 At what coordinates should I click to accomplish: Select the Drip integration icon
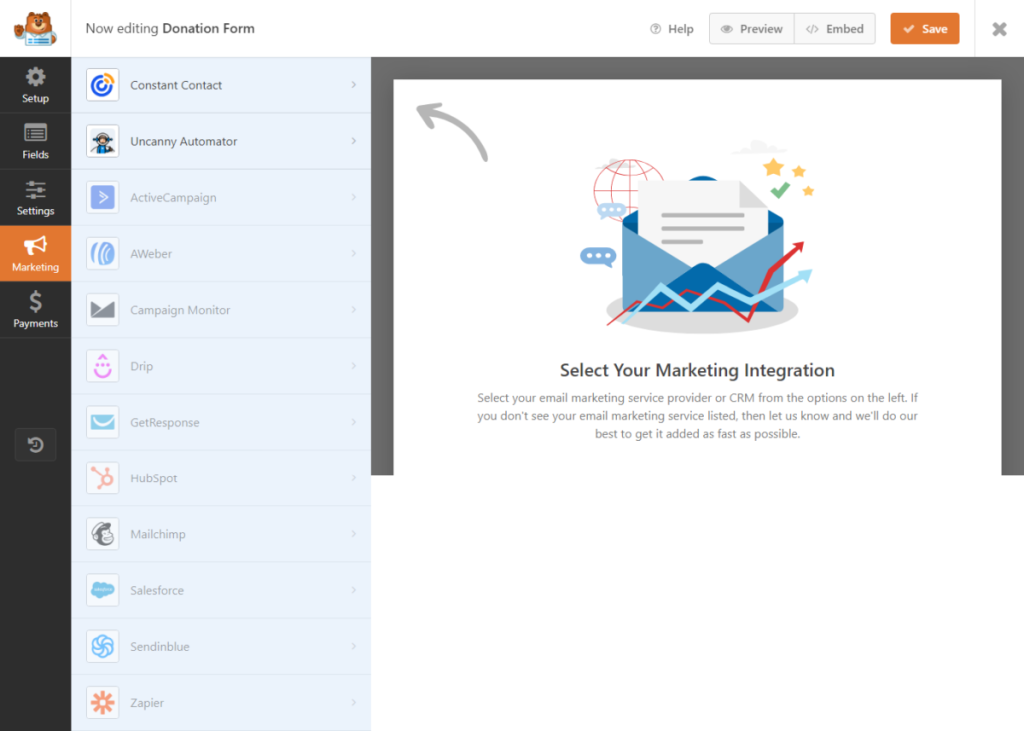[x=103, y=366]
